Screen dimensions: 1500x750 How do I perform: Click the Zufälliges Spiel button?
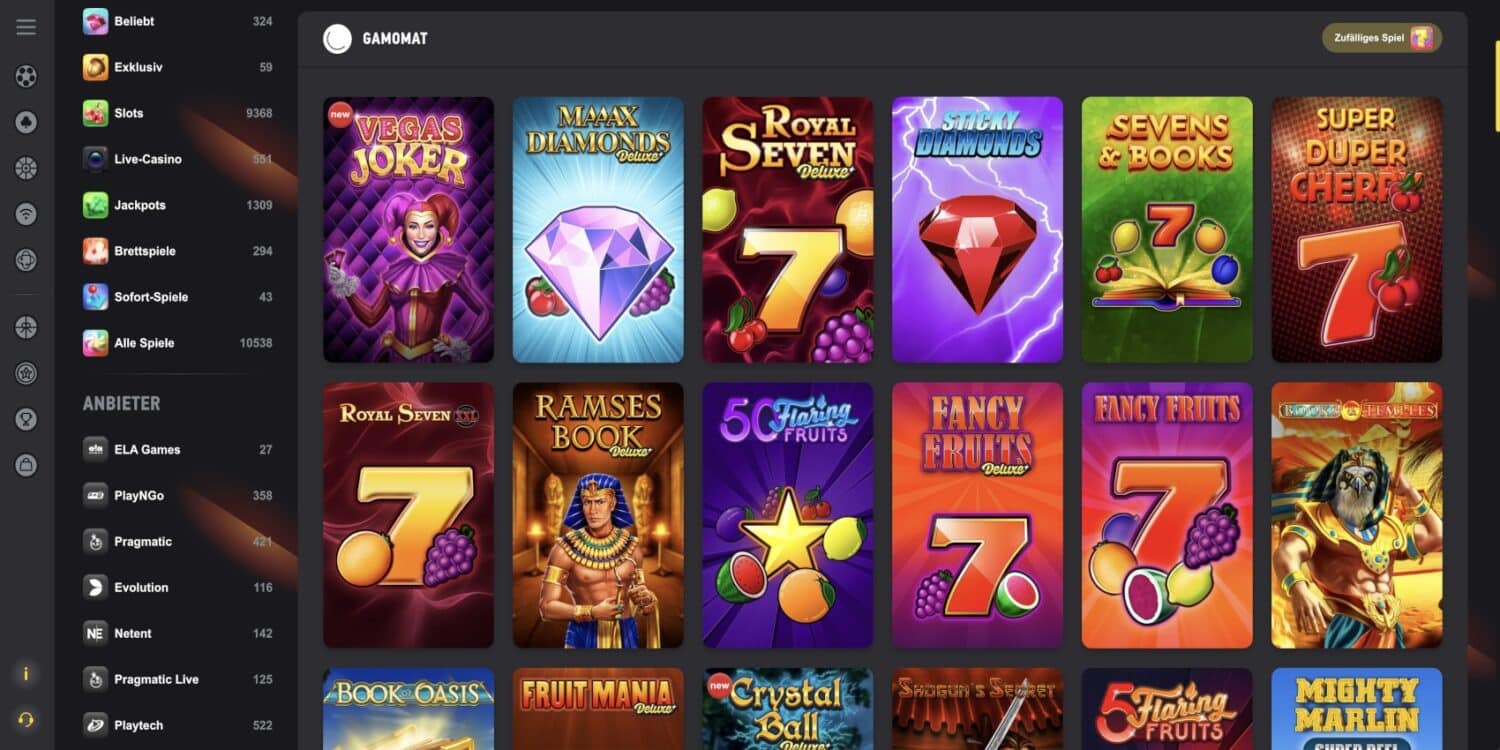pyautogui.click(x=1382, y=38)
